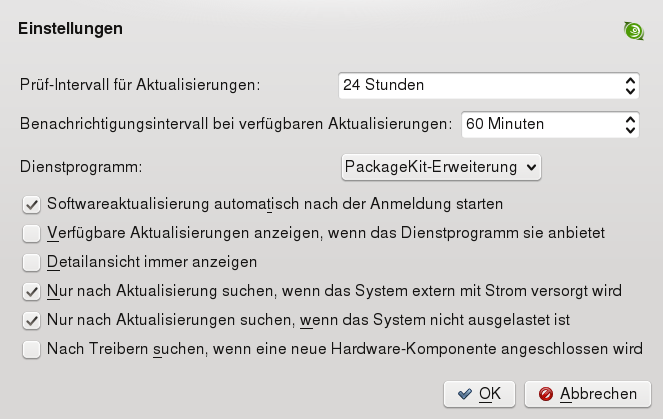Screen dimensions: 663x419
Task: Disable automatic software update start after login
Action: 31,203
